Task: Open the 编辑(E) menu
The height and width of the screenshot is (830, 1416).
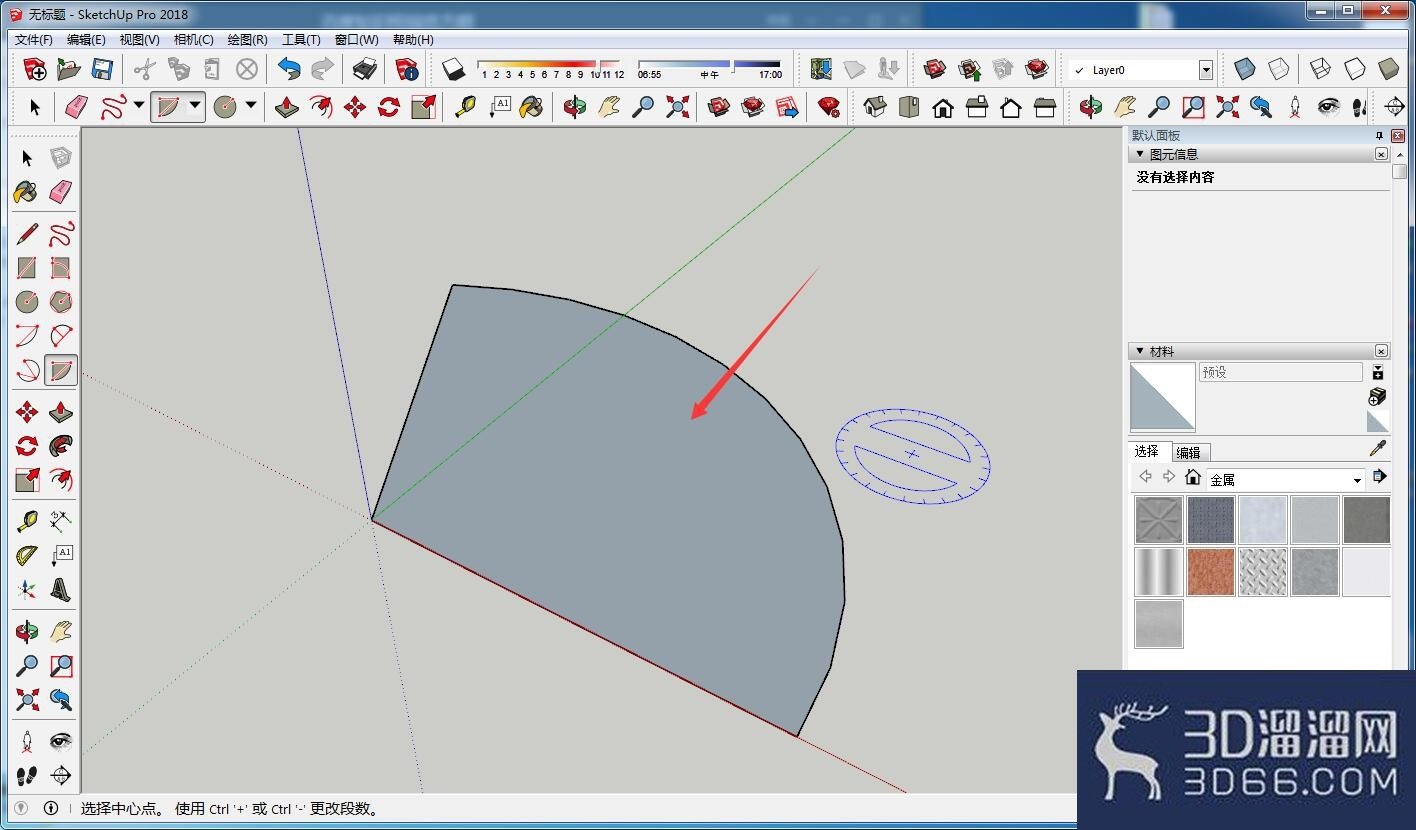Action: pyautogui.click(x=86, y=39)
